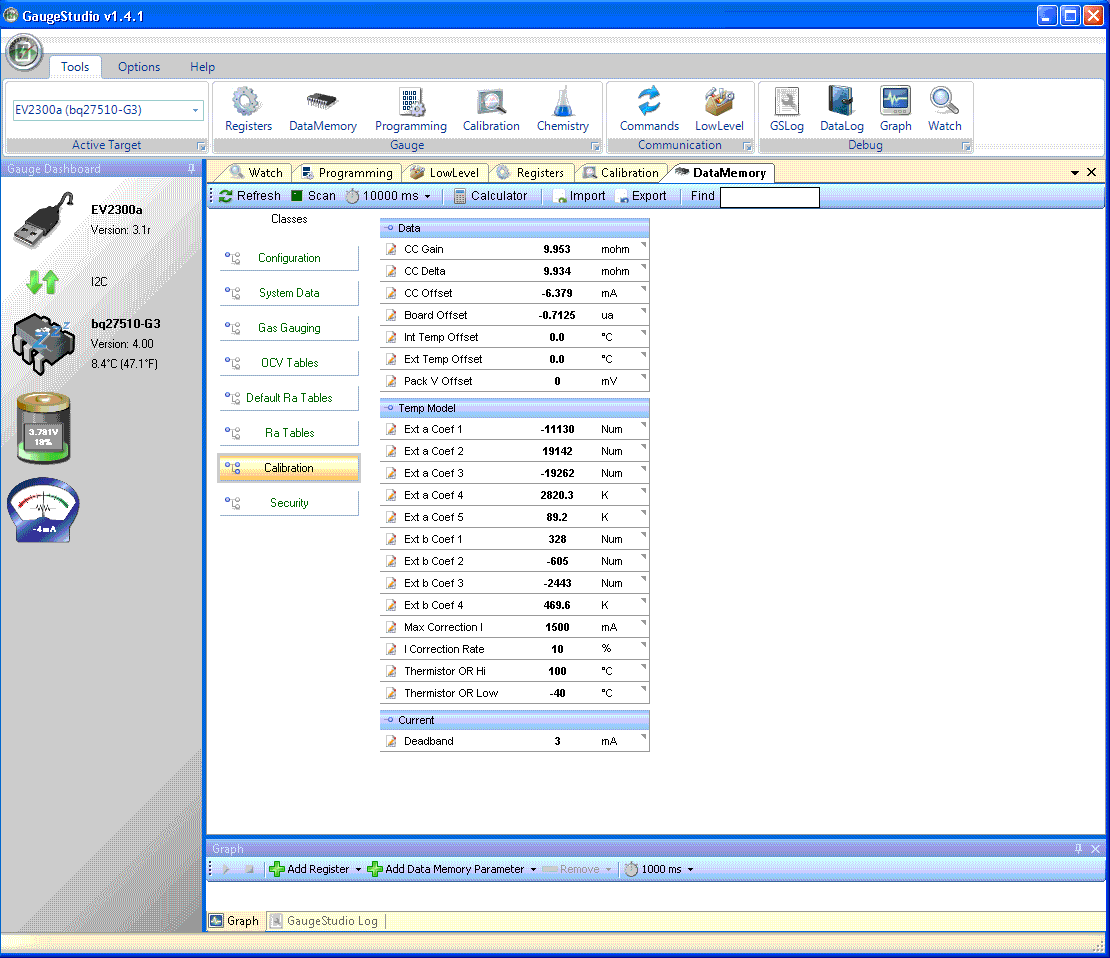Screen dimensions: 1110x958
Task: Click the edit icon beside Max Correction I
Action: (391, 627)
